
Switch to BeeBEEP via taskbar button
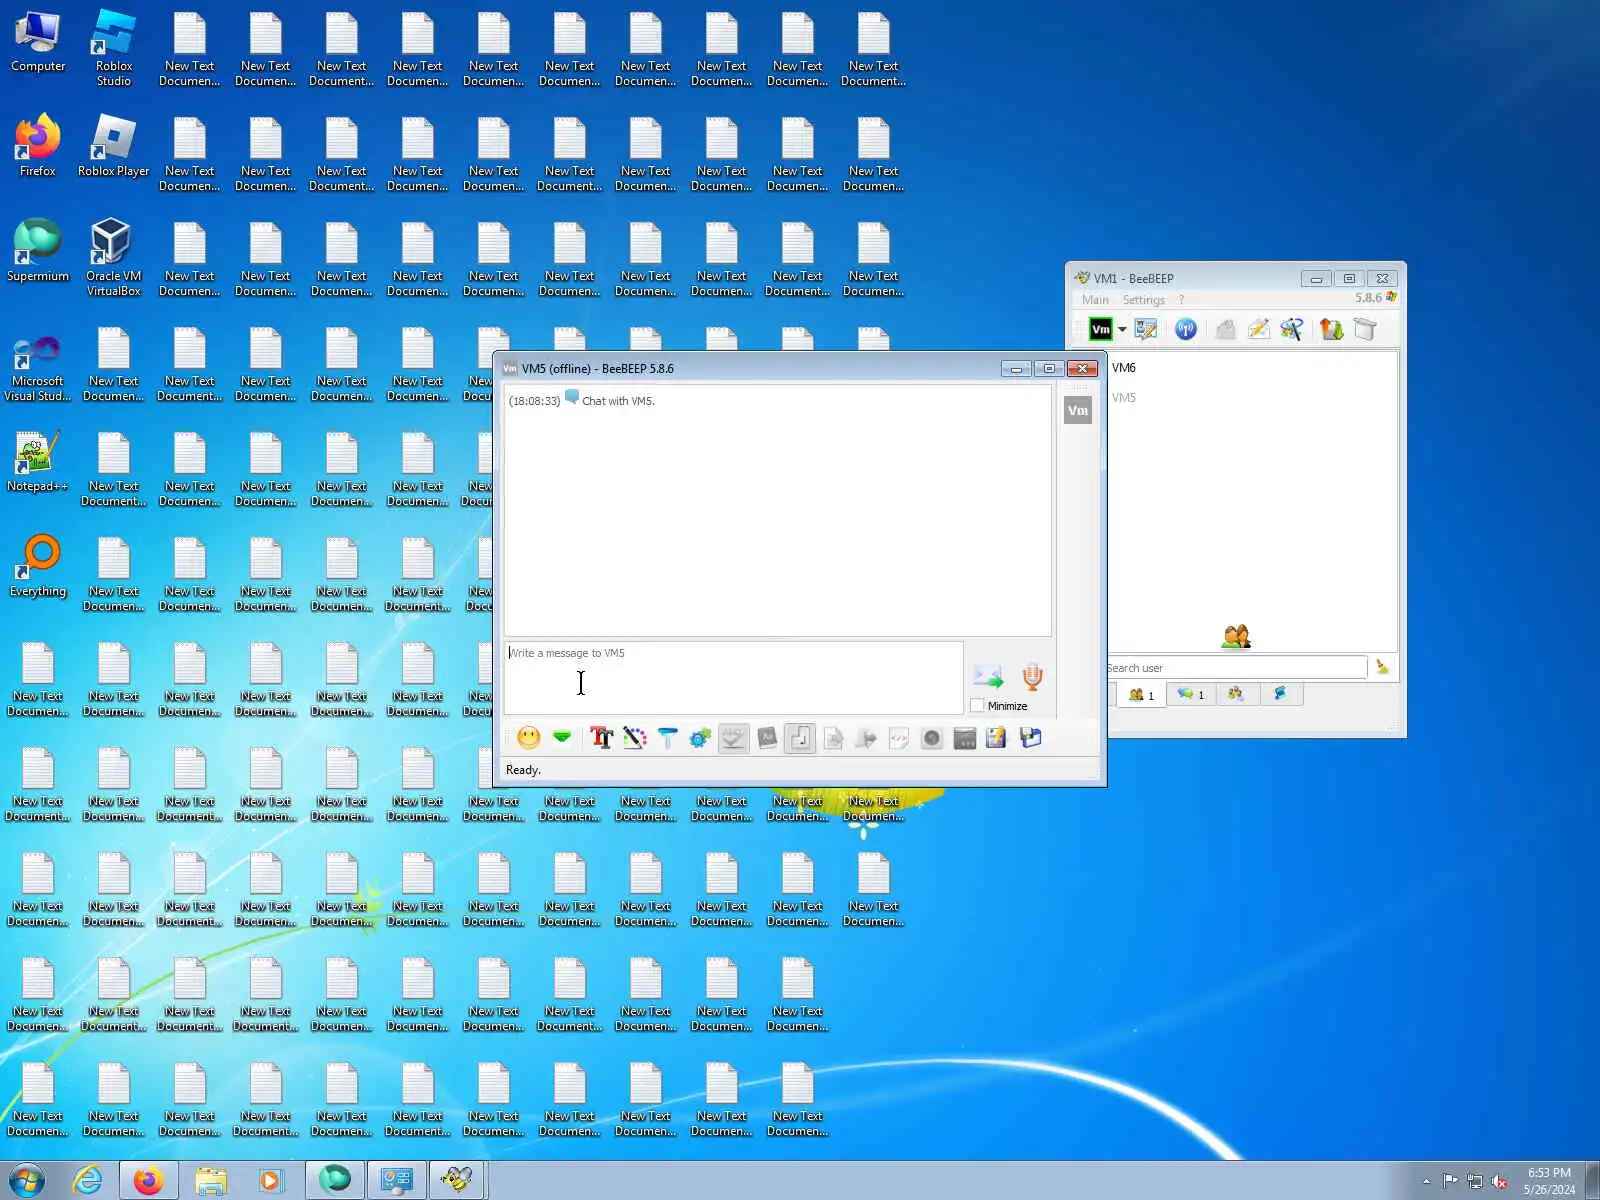click(457, 1181)
